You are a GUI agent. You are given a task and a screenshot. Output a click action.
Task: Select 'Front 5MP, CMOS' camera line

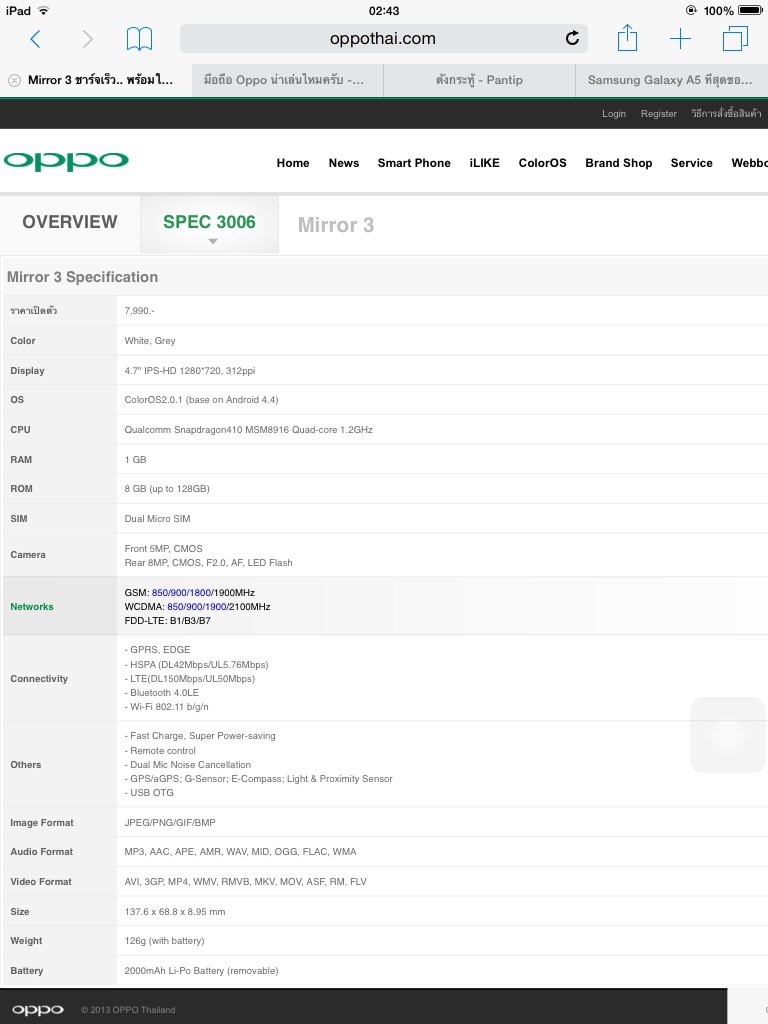tap(163, 549)
